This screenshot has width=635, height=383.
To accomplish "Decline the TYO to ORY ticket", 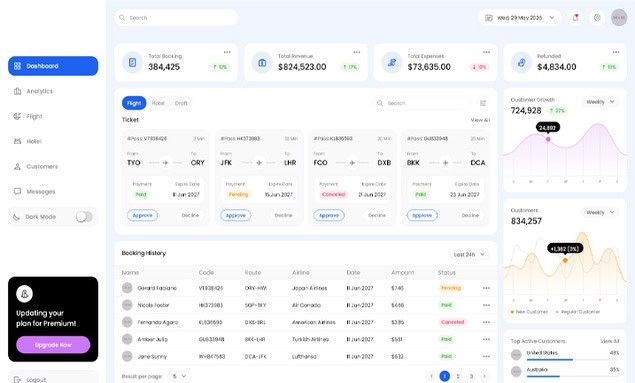I will click(190, 215).
